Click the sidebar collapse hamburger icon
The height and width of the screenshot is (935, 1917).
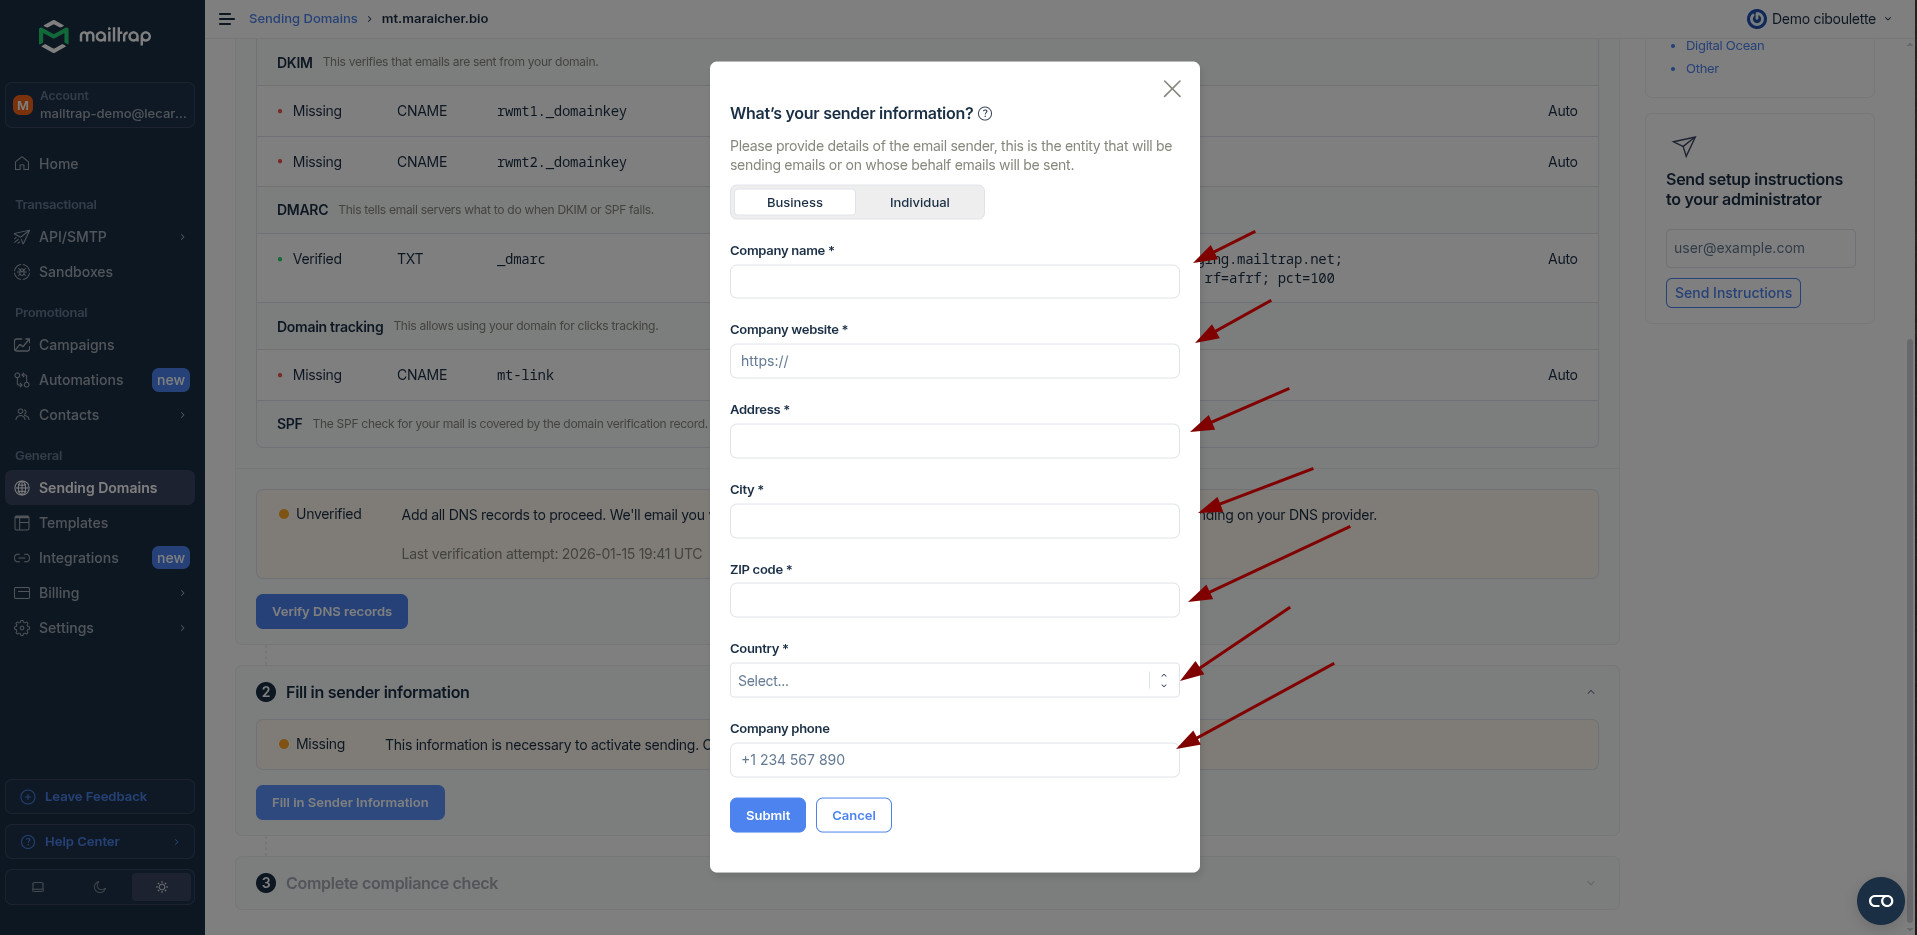pos(227,19)
